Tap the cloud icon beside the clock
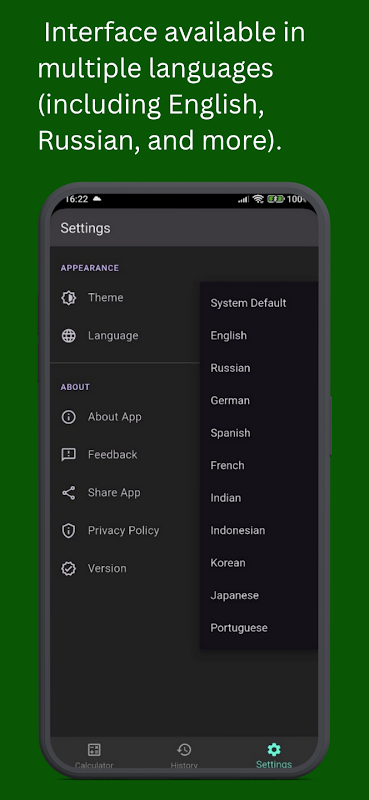 96,198
